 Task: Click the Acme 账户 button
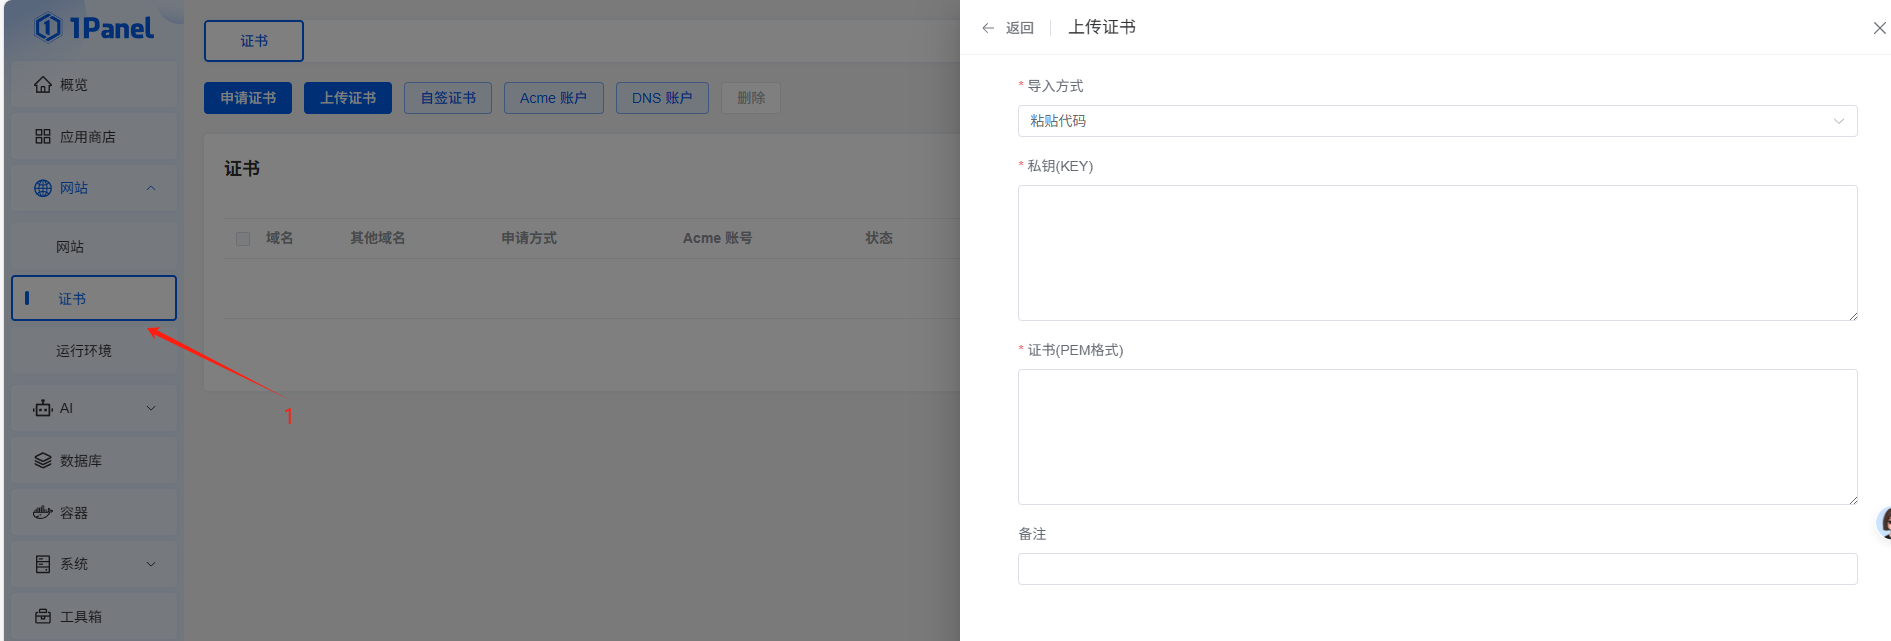[554, 98]
